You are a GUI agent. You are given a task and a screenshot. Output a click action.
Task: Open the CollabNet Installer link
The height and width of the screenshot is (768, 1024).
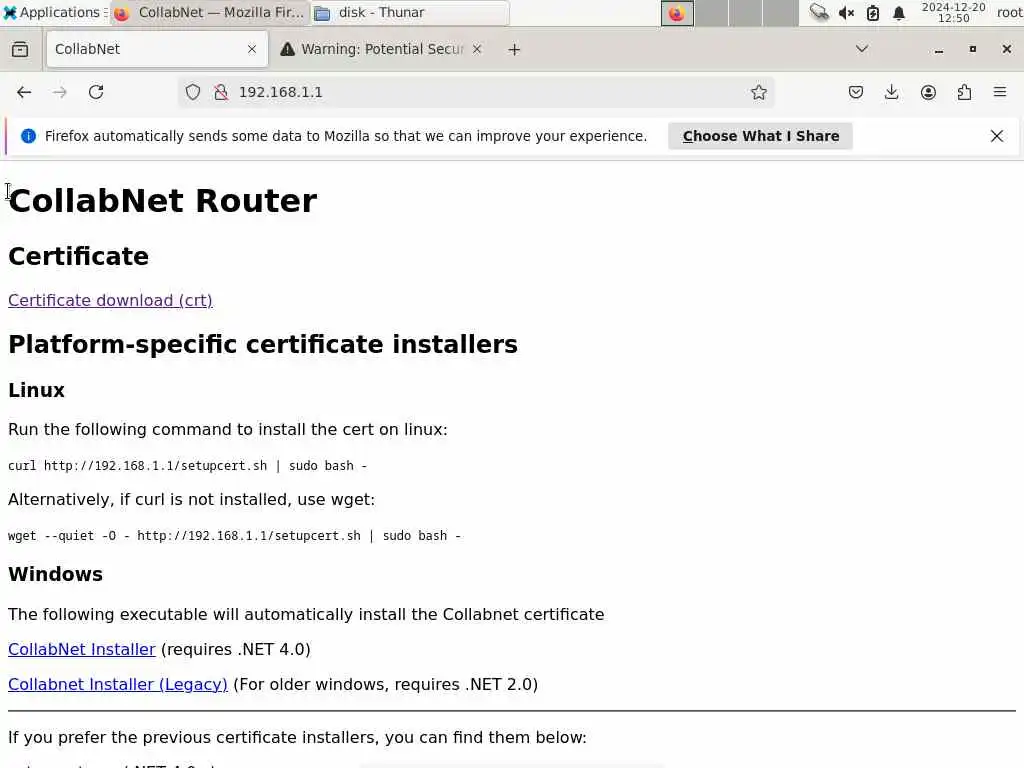click(82, 649)
